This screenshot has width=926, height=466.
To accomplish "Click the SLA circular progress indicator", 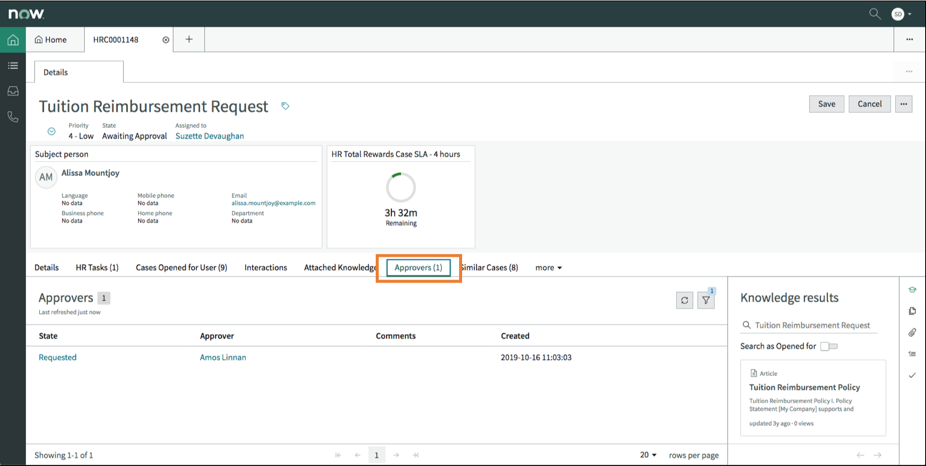I will (x=401, y=188).
